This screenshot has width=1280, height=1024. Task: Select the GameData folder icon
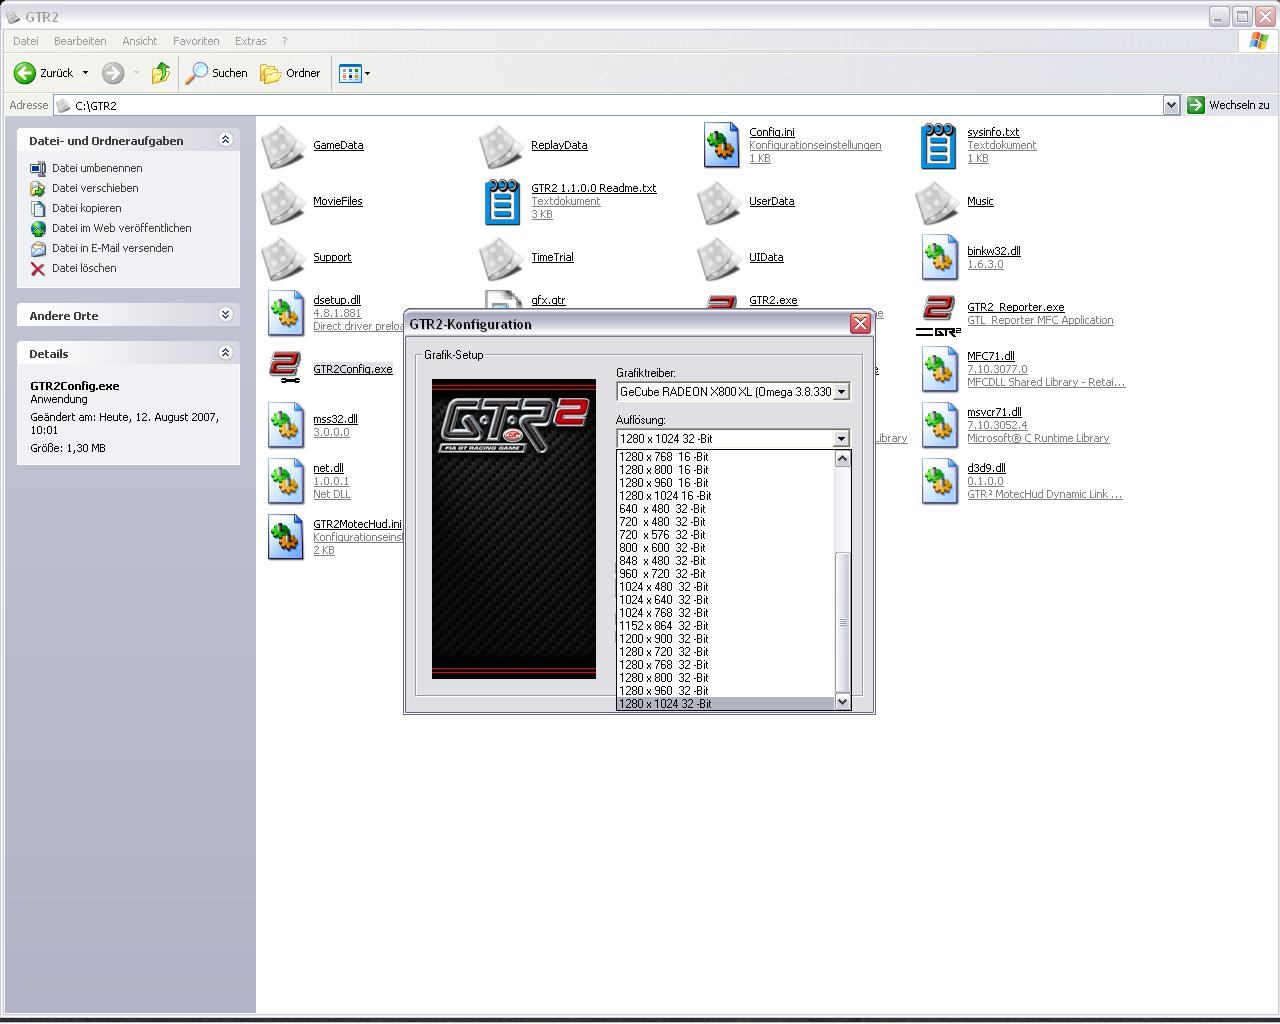284,146
